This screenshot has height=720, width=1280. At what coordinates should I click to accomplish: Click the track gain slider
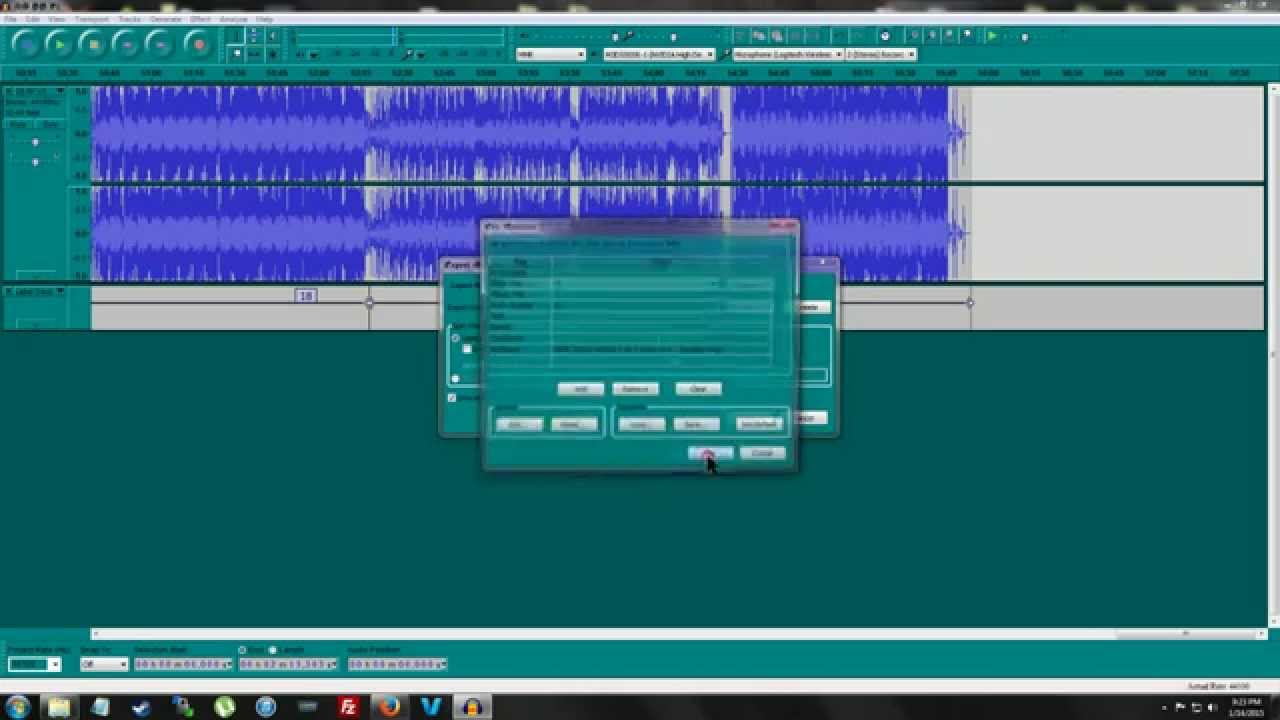point(35,143)
